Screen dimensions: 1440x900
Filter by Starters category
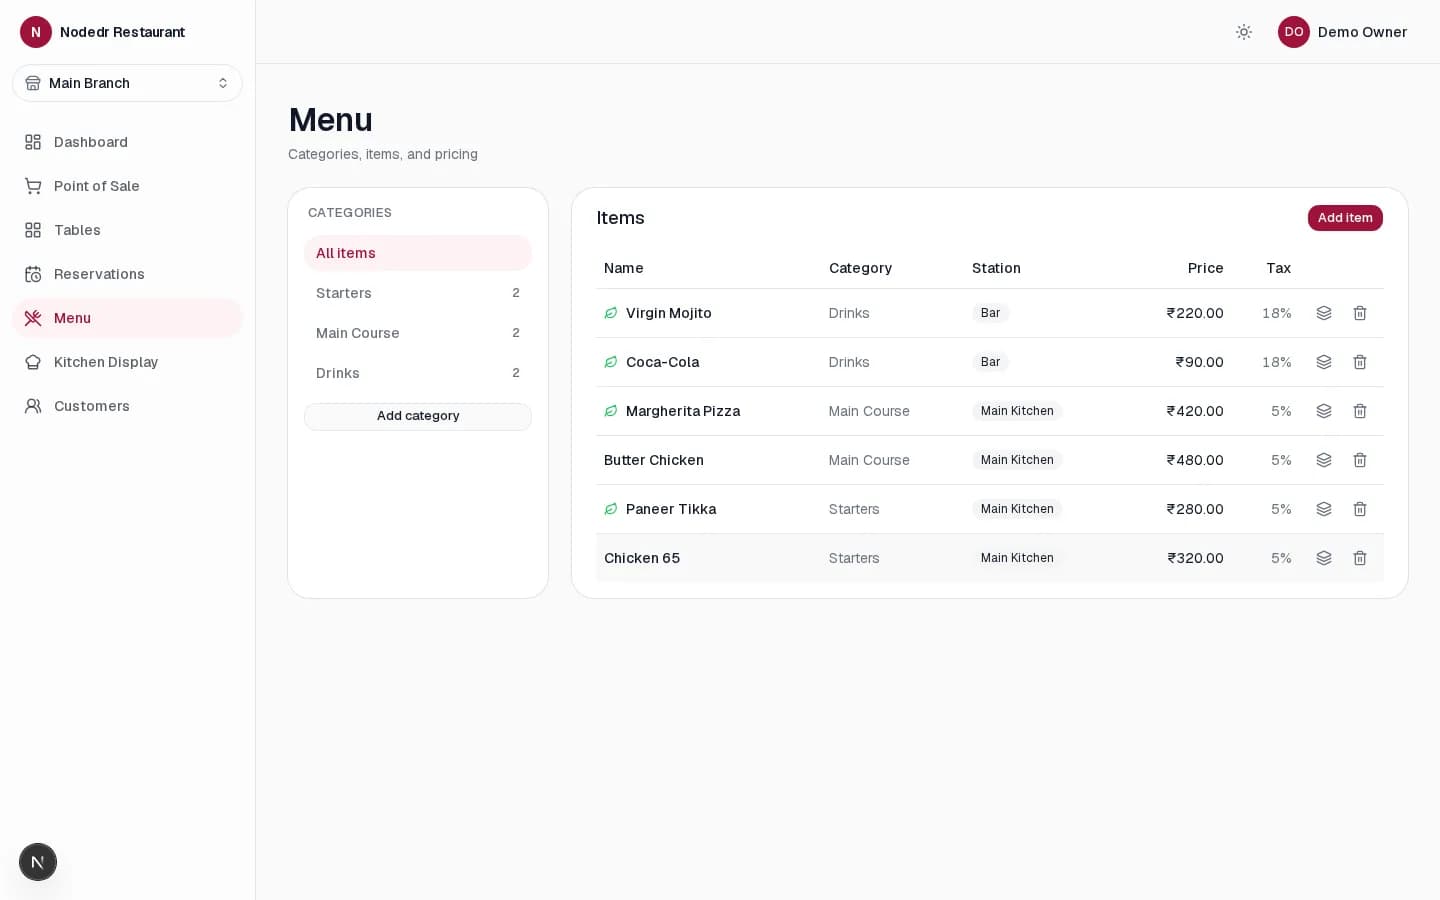[418, 293]
